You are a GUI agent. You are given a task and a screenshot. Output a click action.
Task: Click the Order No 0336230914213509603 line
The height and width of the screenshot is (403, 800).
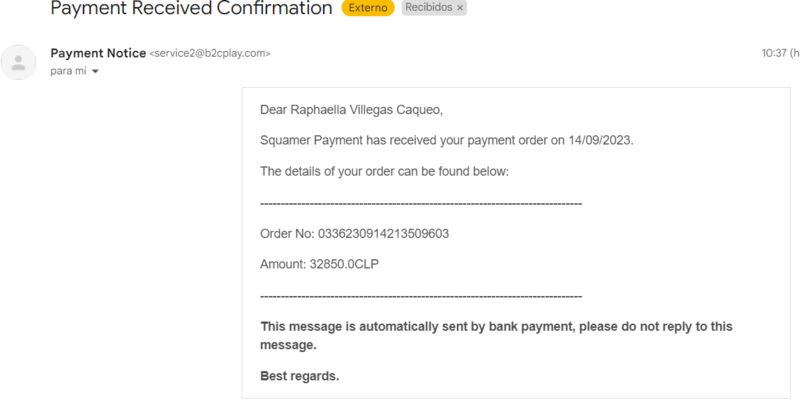coord(355,234)
